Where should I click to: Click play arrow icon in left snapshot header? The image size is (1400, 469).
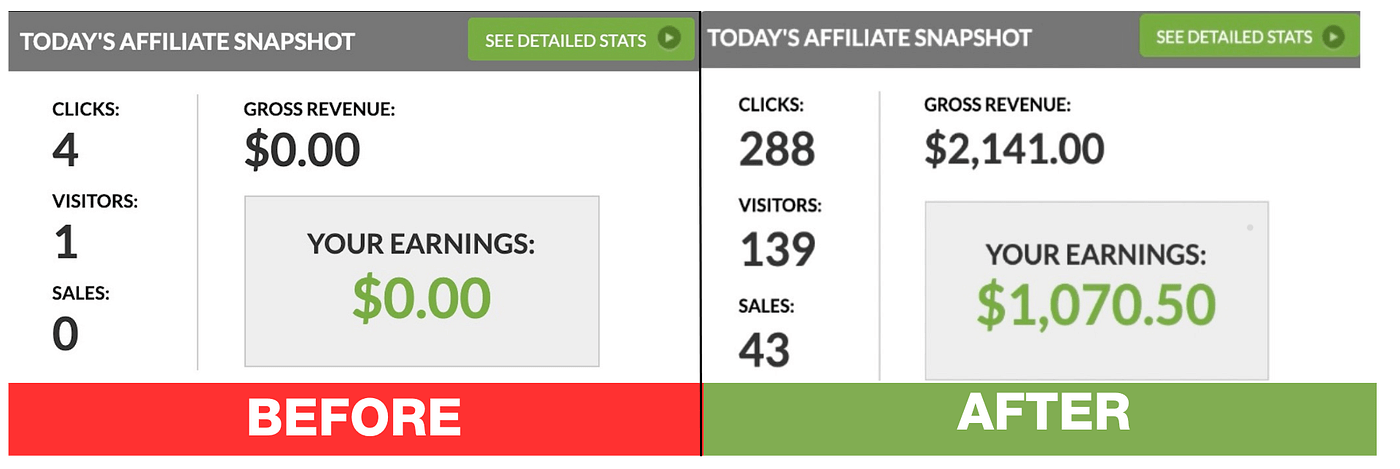(x=670, y=40)
